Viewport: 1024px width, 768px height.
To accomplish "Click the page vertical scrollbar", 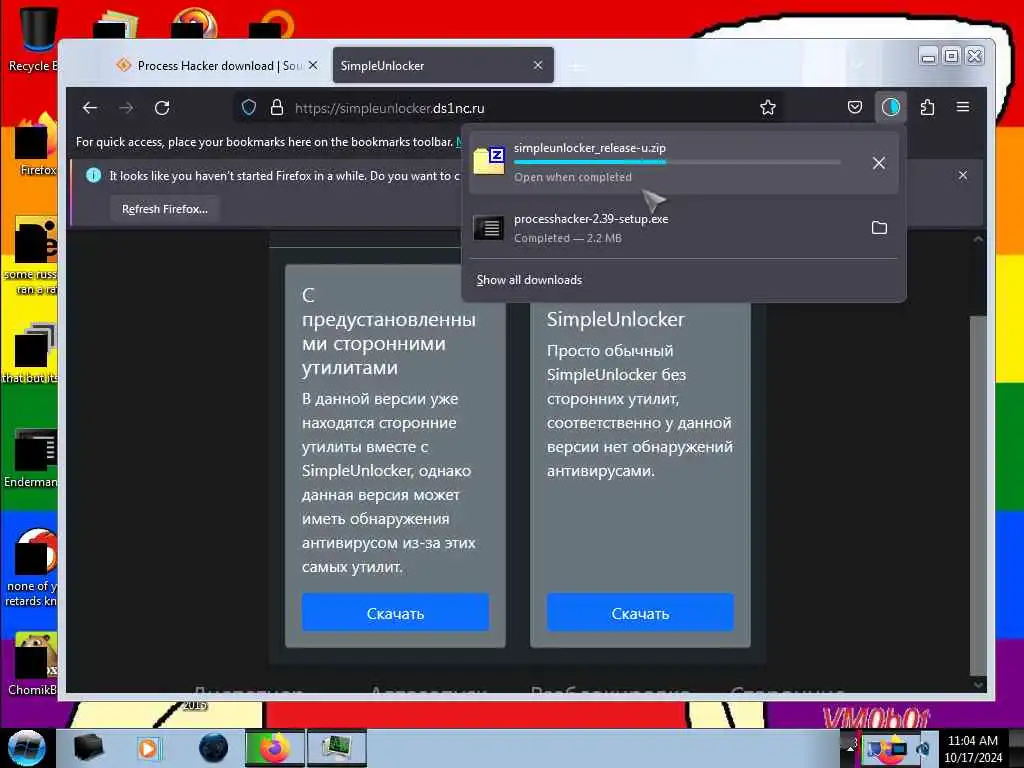I will 978,494.
